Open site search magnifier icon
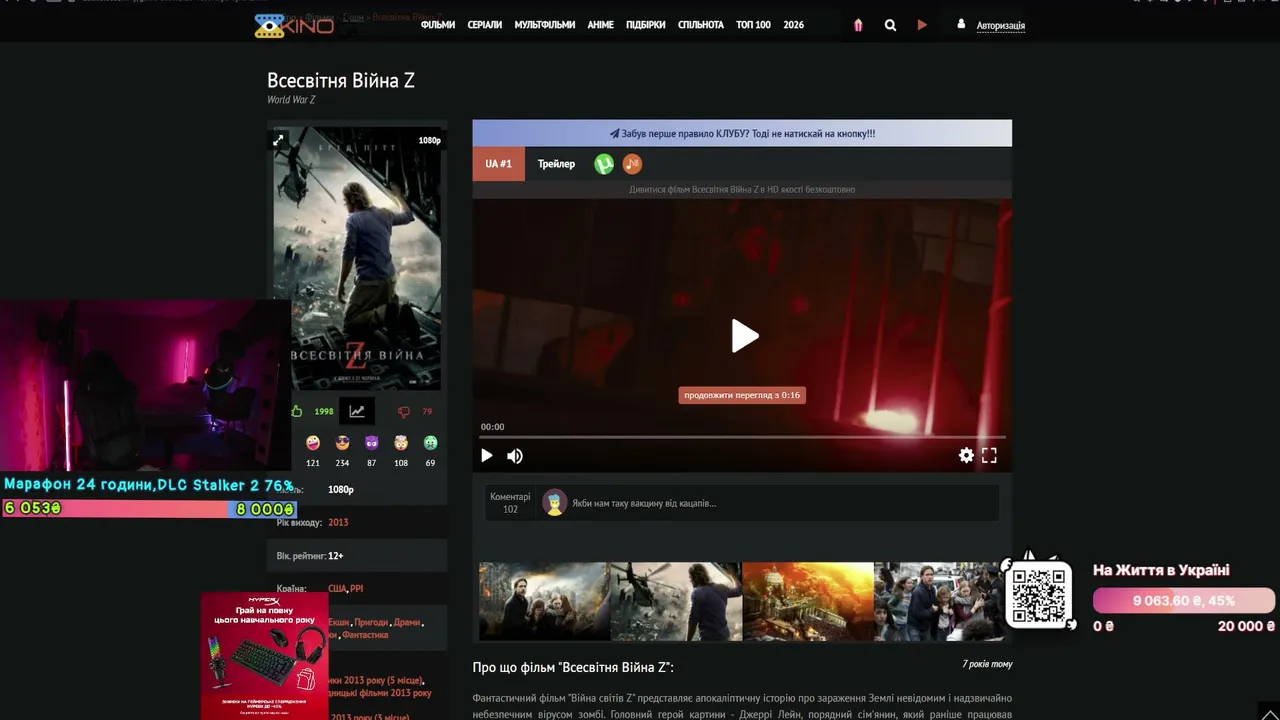 coord(890,25)
